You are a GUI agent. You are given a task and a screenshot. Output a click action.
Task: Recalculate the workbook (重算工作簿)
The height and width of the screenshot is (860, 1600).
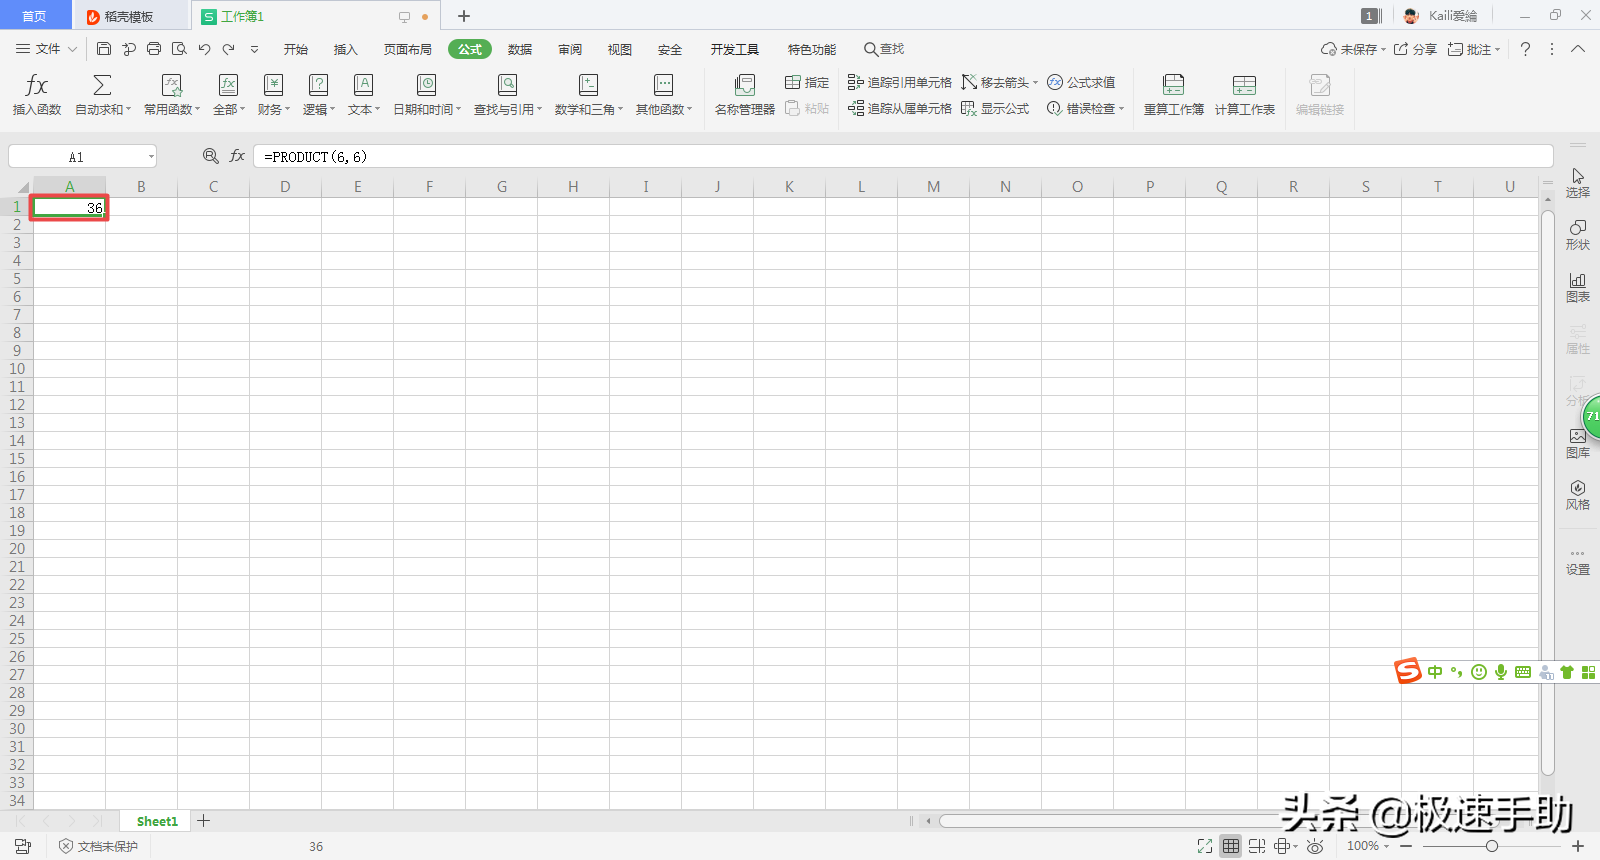pyautogui.click(x=1174, y=95)
